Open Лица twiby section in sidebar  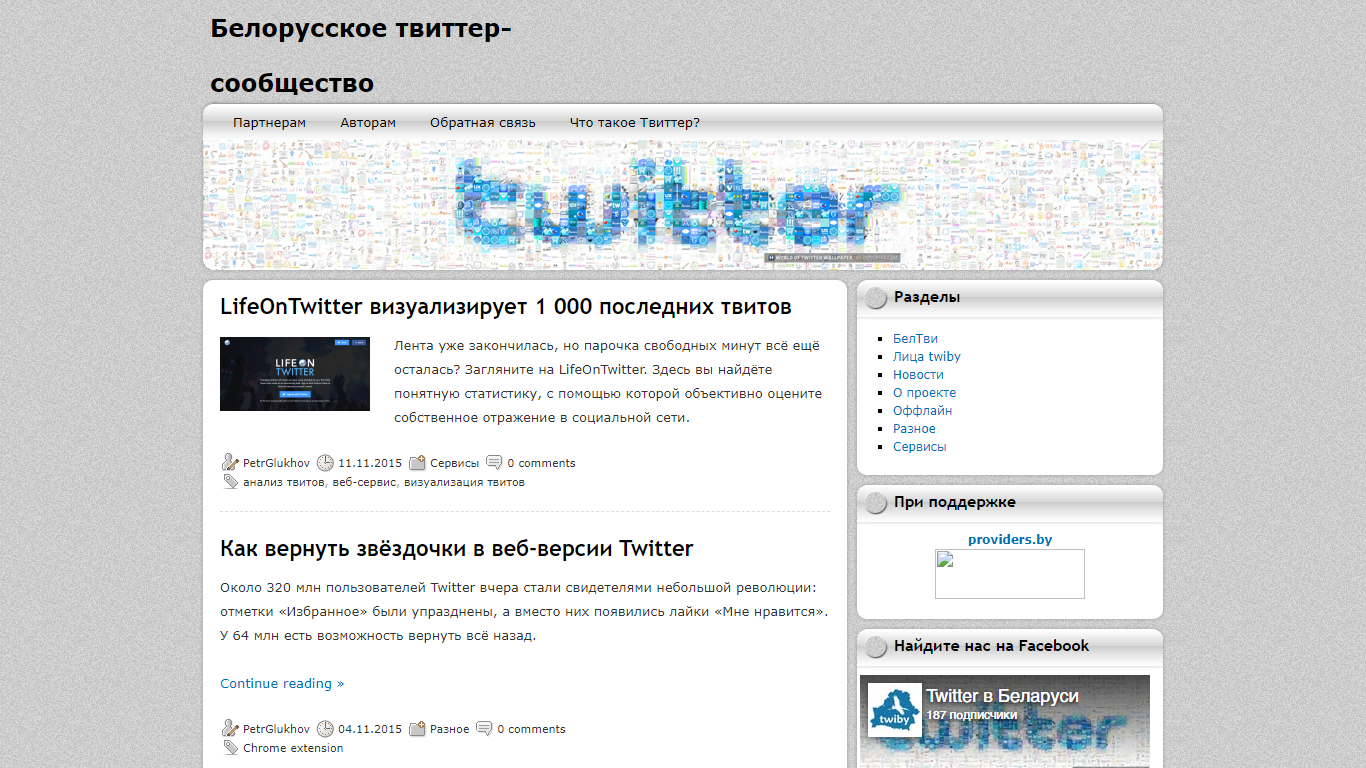pos(927,357)
